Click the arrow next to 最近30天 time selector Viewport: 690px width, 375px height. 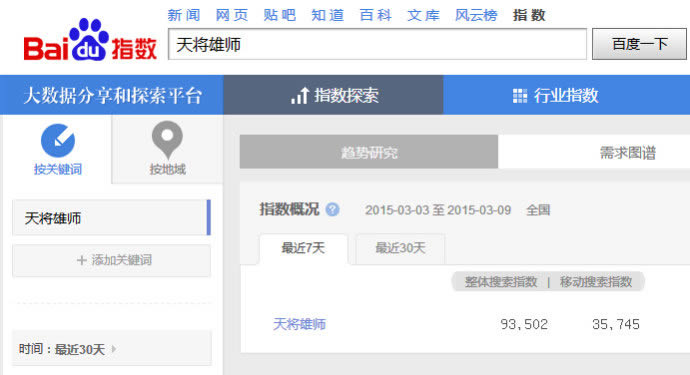pyautogui.click(x=114, y=349)
